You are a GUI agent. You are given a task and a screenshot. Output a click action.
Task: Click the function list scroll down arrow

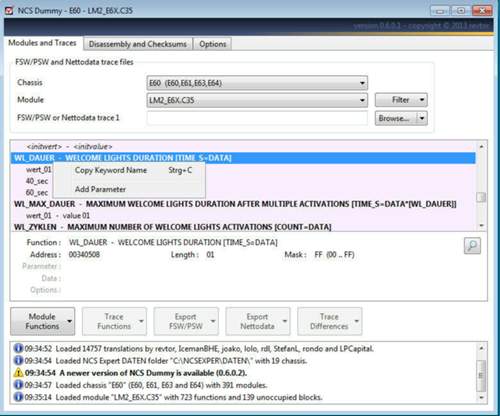tap(481, 226)
